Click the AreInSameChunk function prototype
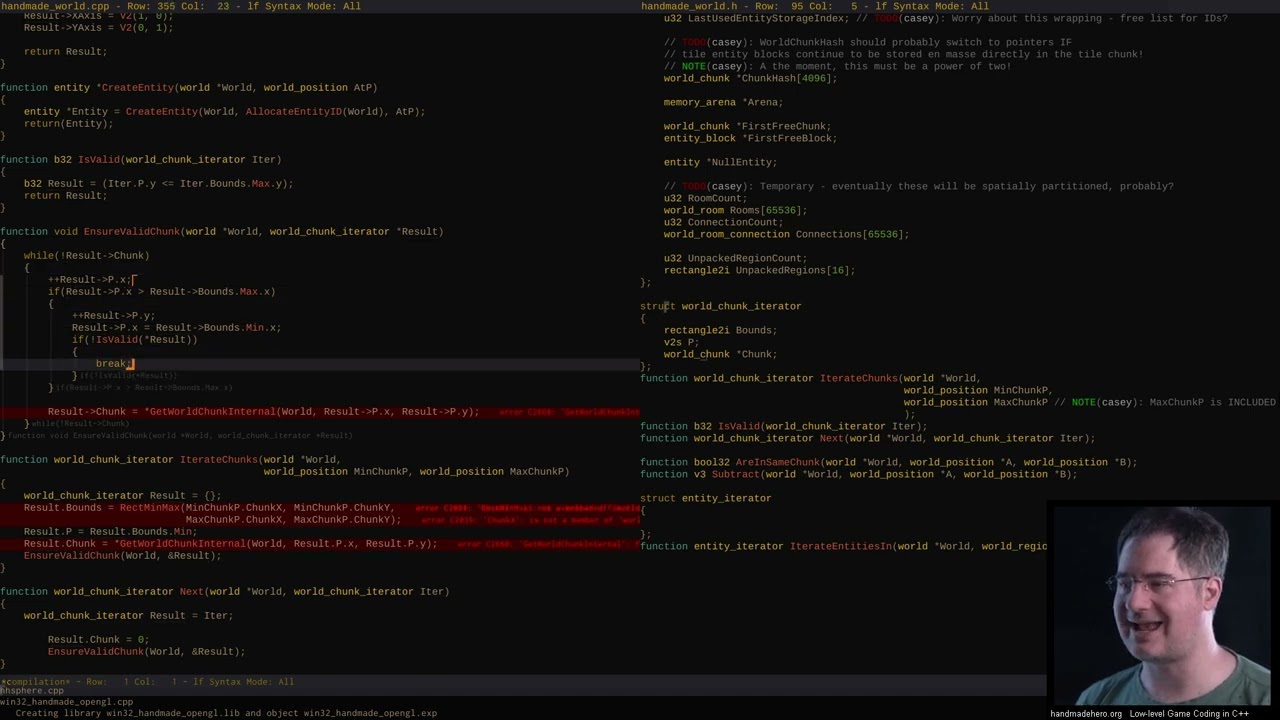Image resolution: width=1280 pixels, height=720 pixels. pos(889,462)
